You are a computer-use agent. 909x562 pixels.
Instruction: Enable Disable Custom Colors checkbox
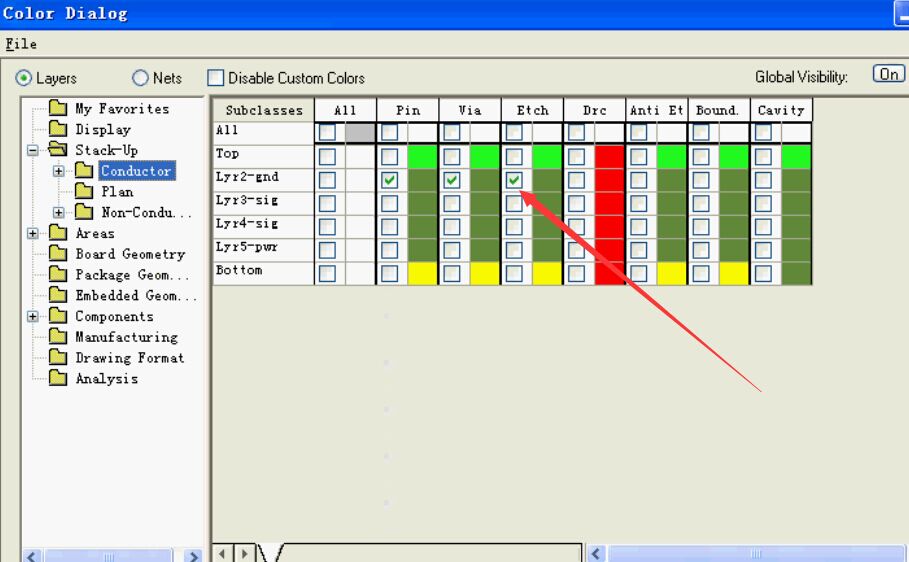coord(216,78)
